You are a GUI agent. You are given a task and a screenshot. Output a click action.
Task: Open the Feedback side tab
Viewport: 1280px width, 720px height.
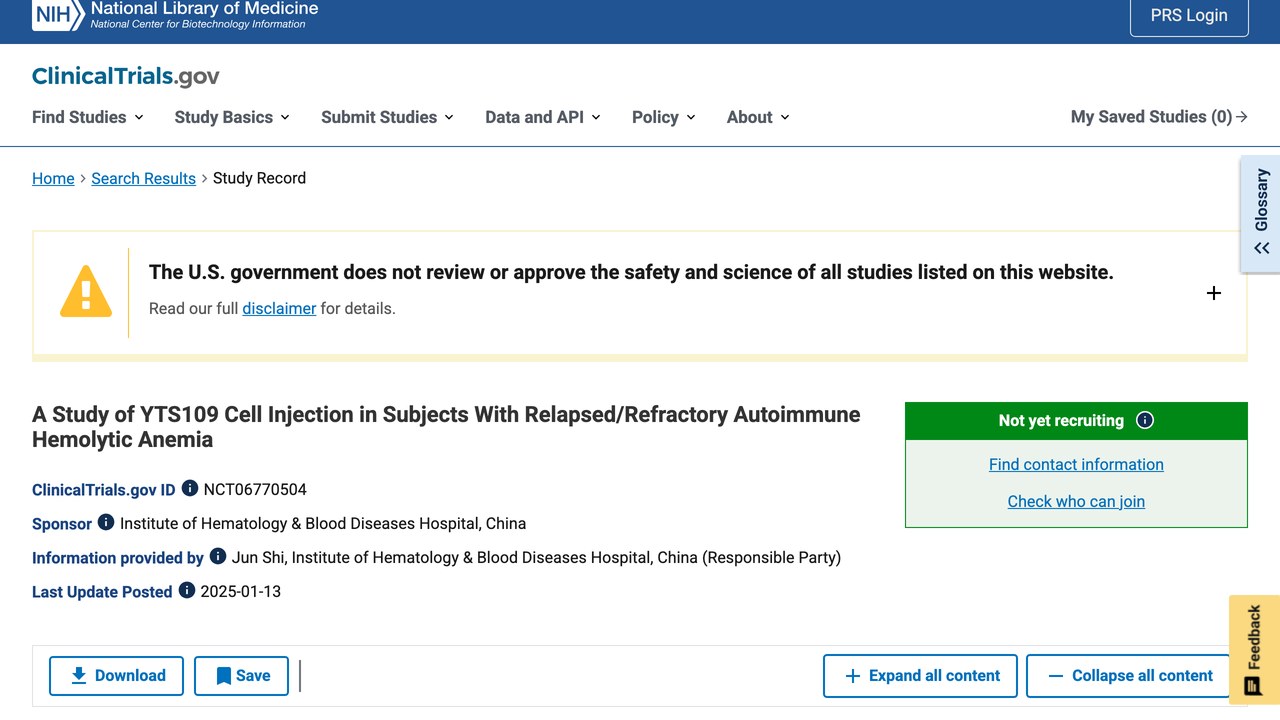coord(1254,650)
